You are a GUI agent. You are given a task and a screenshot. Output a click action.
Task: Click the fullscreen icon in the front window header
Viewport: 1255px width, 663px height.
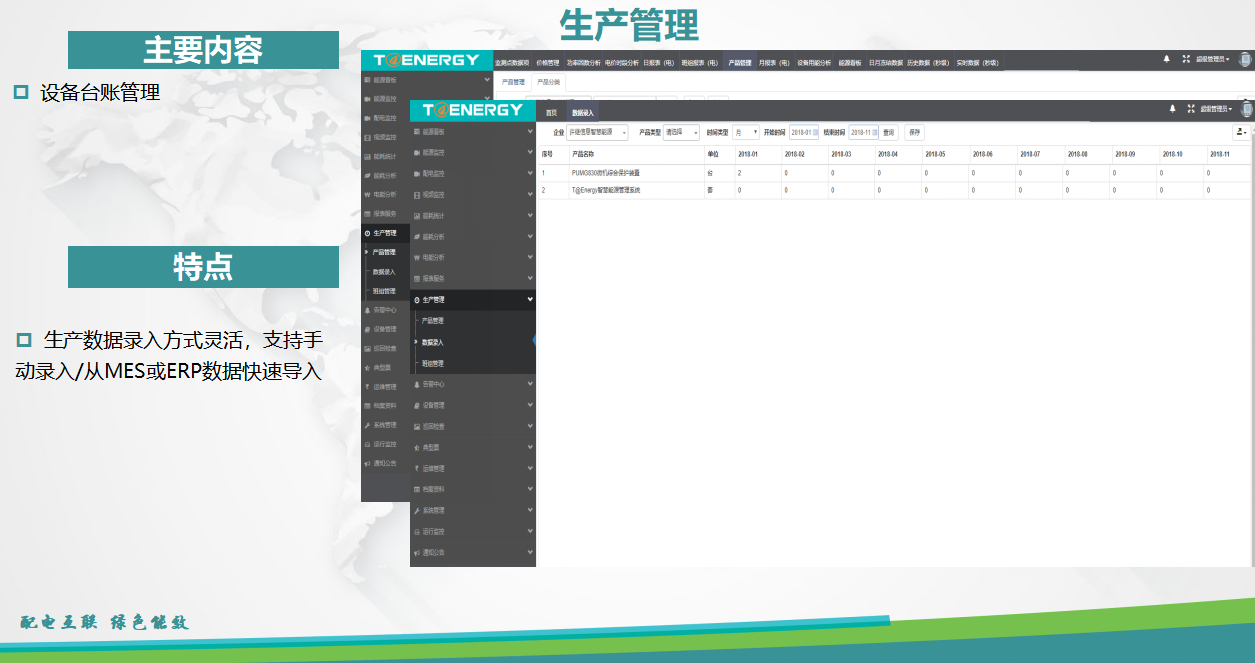tap(1190, 109)
